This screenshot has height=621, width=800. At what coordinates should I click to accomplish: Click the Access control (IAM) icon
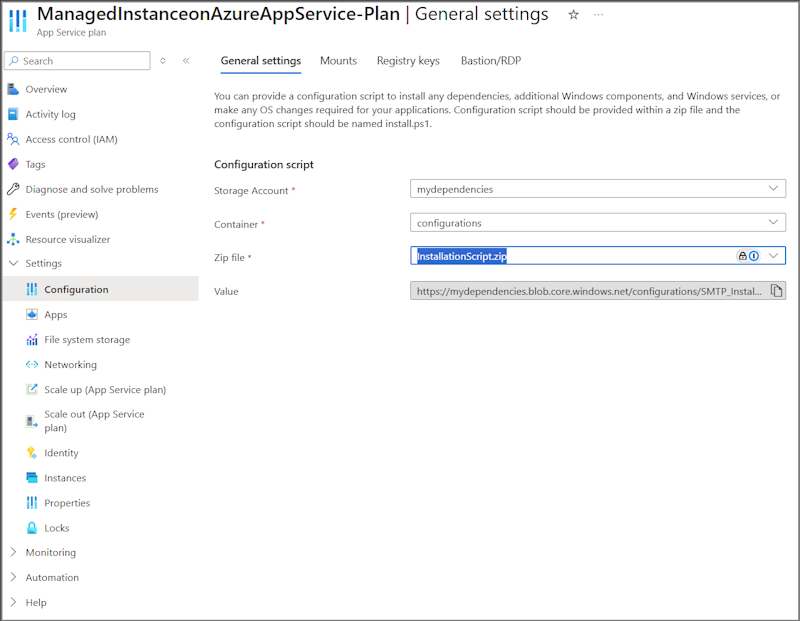tap(13, 139)
